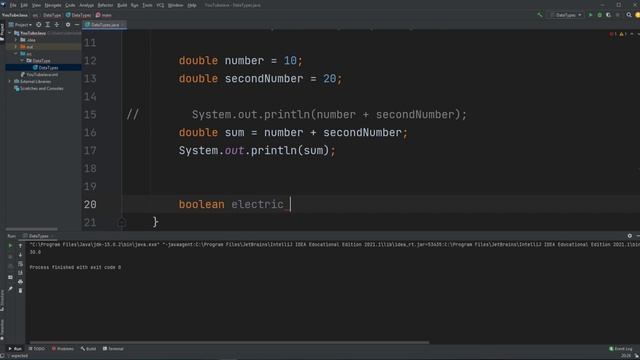The image size is (640, 360).
Task: Open the Tools menu
Action: pos(147,5)
